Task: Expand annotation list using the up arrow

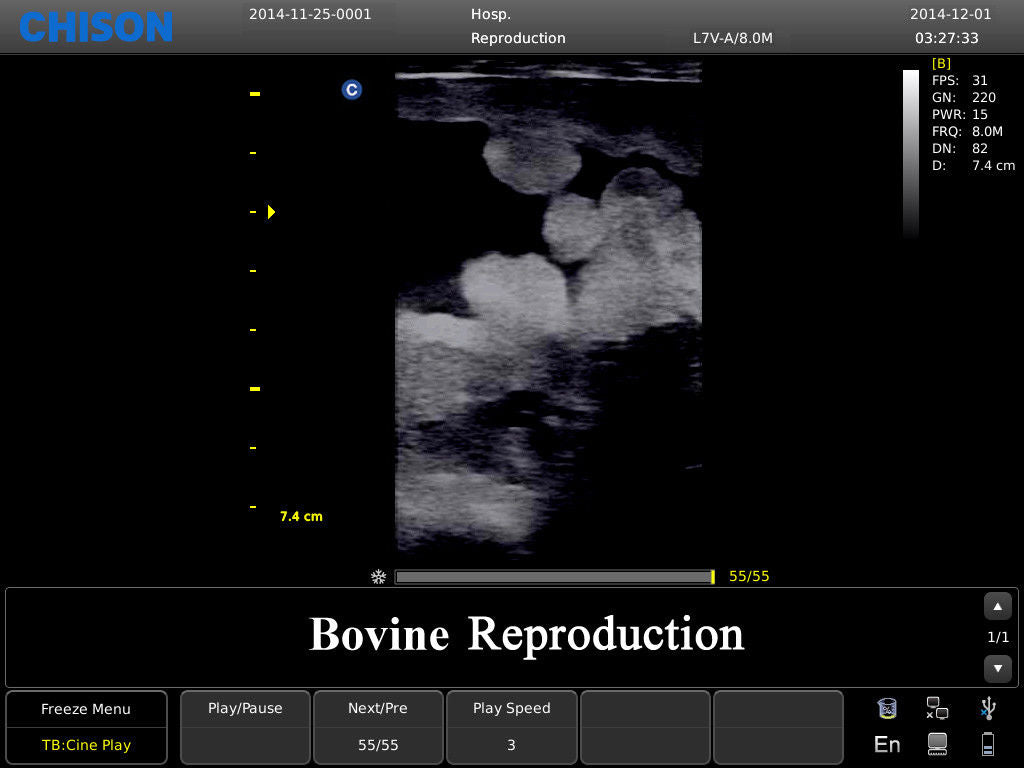Action: pyautogui.click(x=997, y=605)
